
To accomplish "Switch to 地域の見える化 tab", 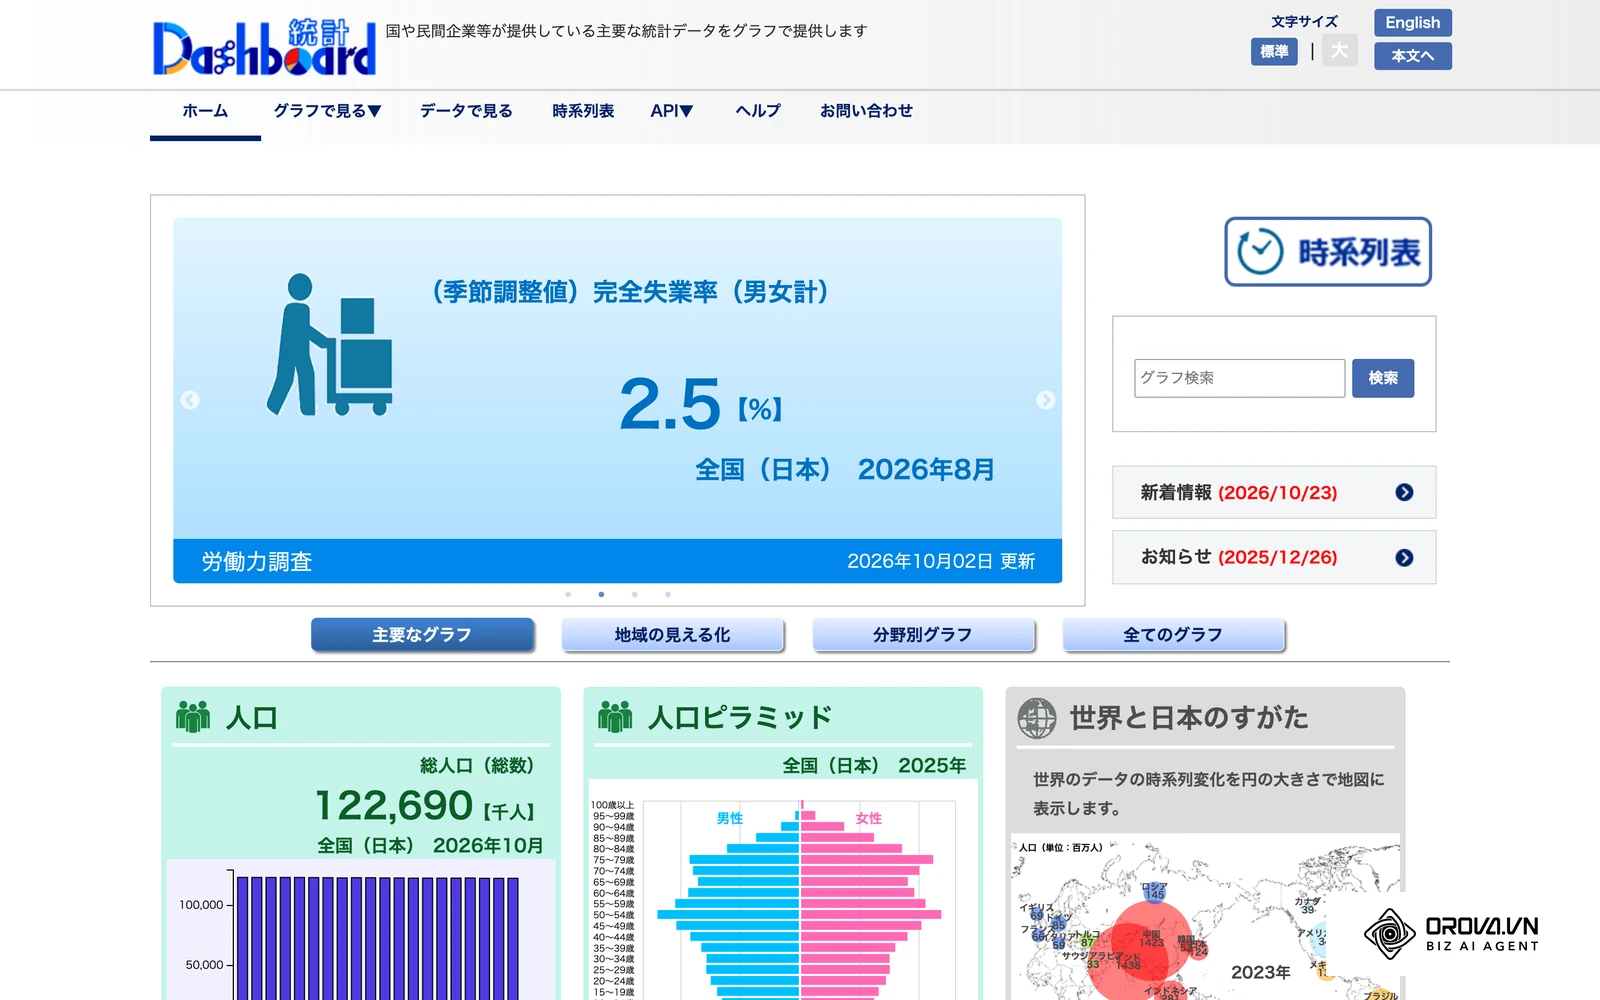I will (672, 635).
